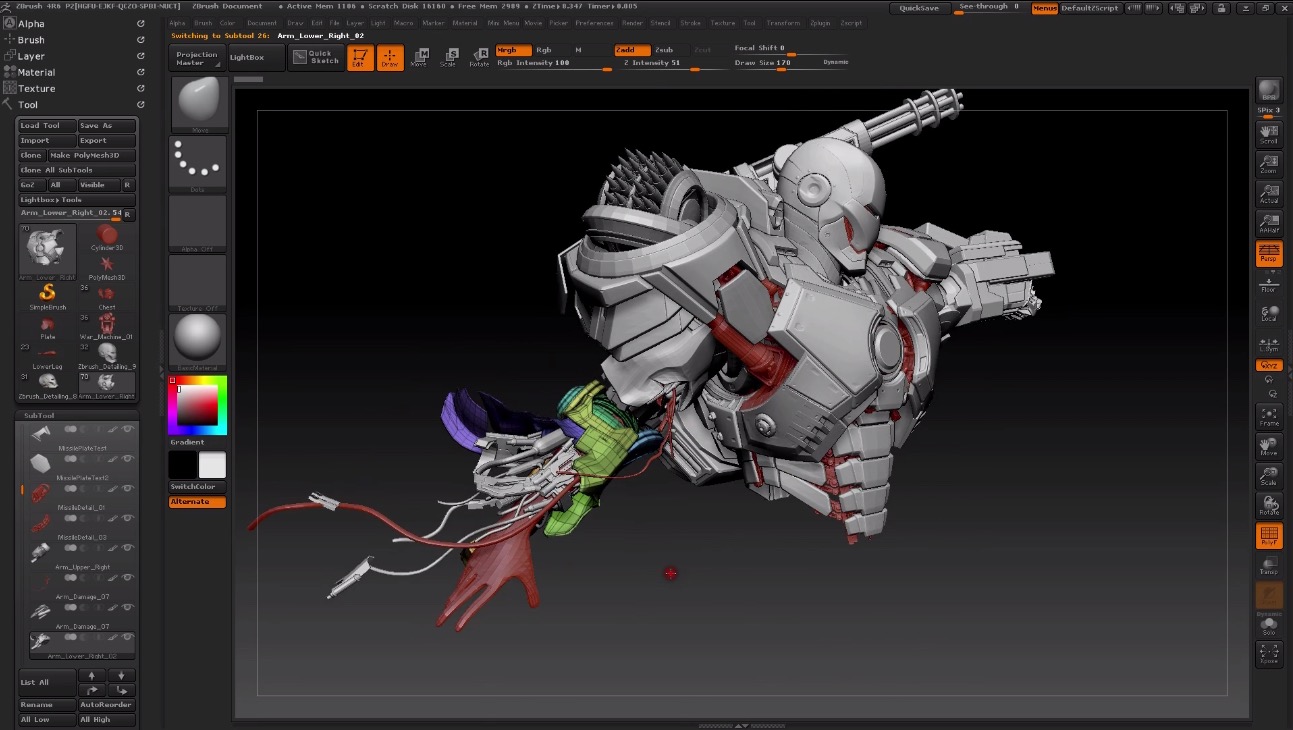The height and width of the screenshot is (730, 1293).
Task: Click the AAHalf view icon
Action: pyautogui.click(x=1269, y=224)
